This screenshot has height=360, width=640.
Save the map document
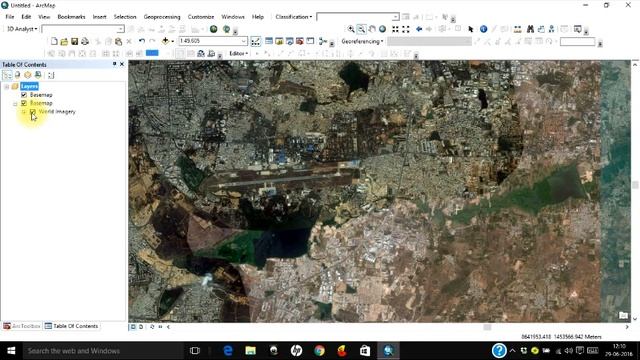point(74,41)
